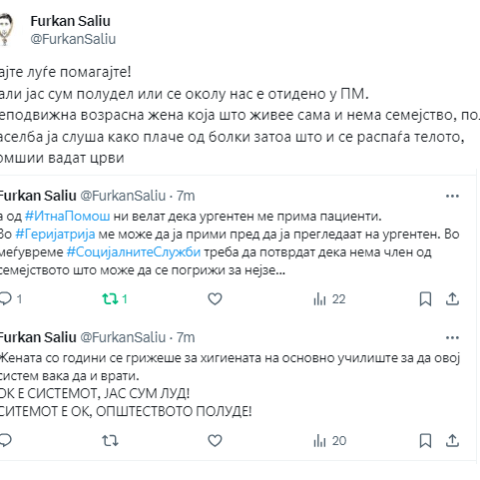Retweet the tweet about СИСТЕМОТ

point(110,441)
